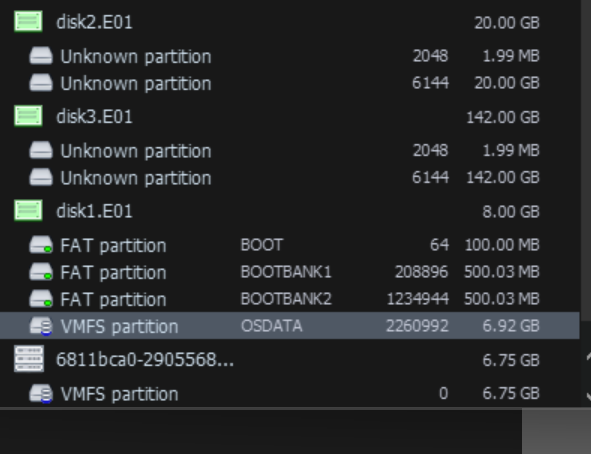Screen dimensions: 591x454
Task: Click the 142.00 GB size of disk3.E01
Action: coord(503,117)
